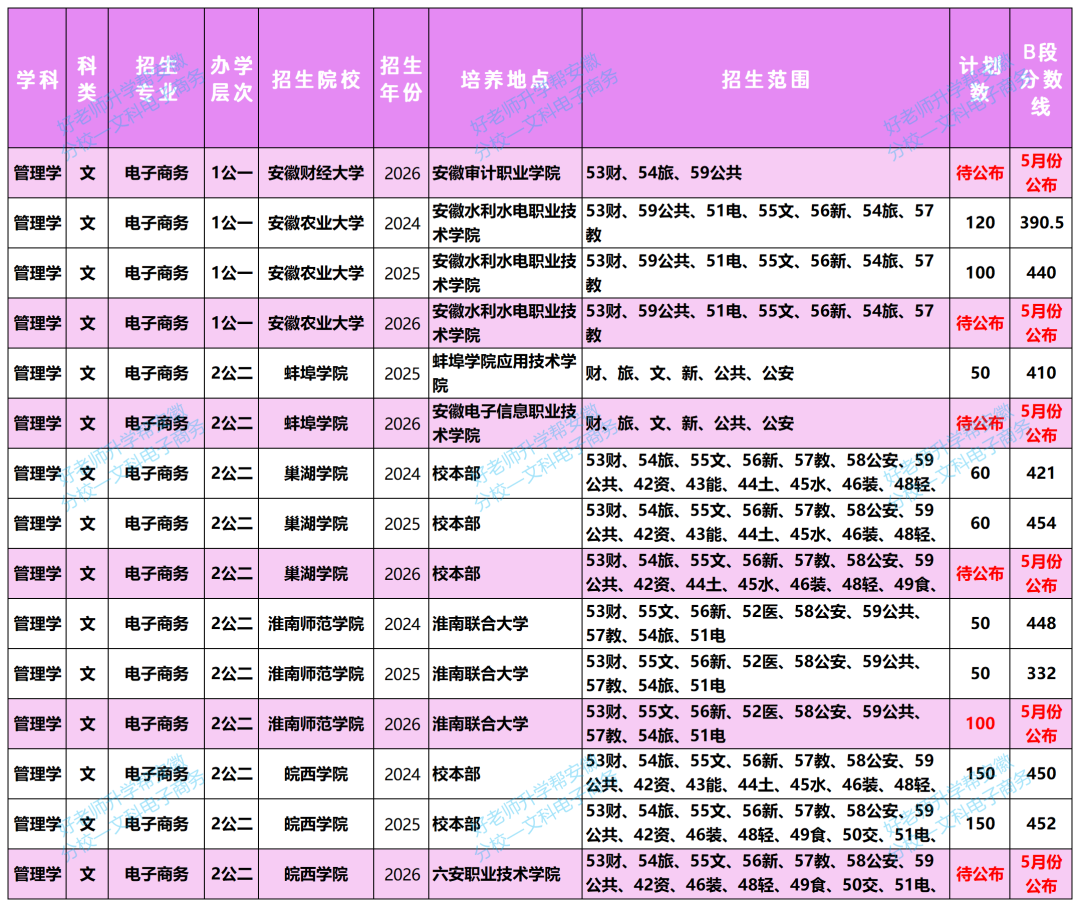
Task: Click plan number 50 in 蚌埠学院 2025 row
Action: 980,373
